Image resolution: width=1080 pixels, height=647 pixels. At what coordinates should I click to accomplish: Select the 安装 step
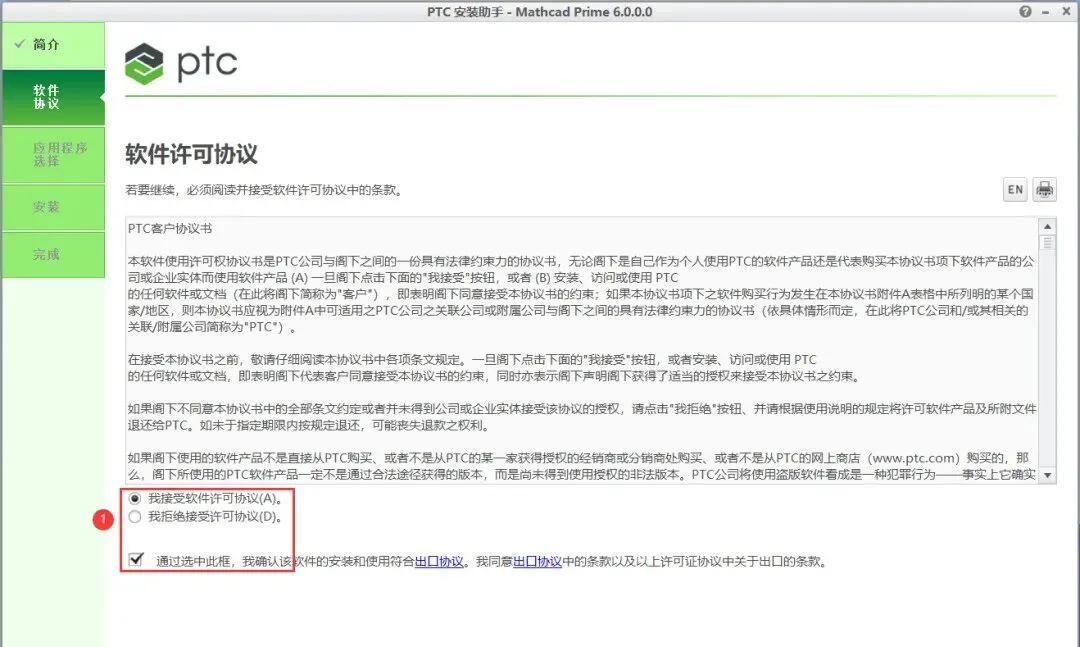tap(53, 207)
